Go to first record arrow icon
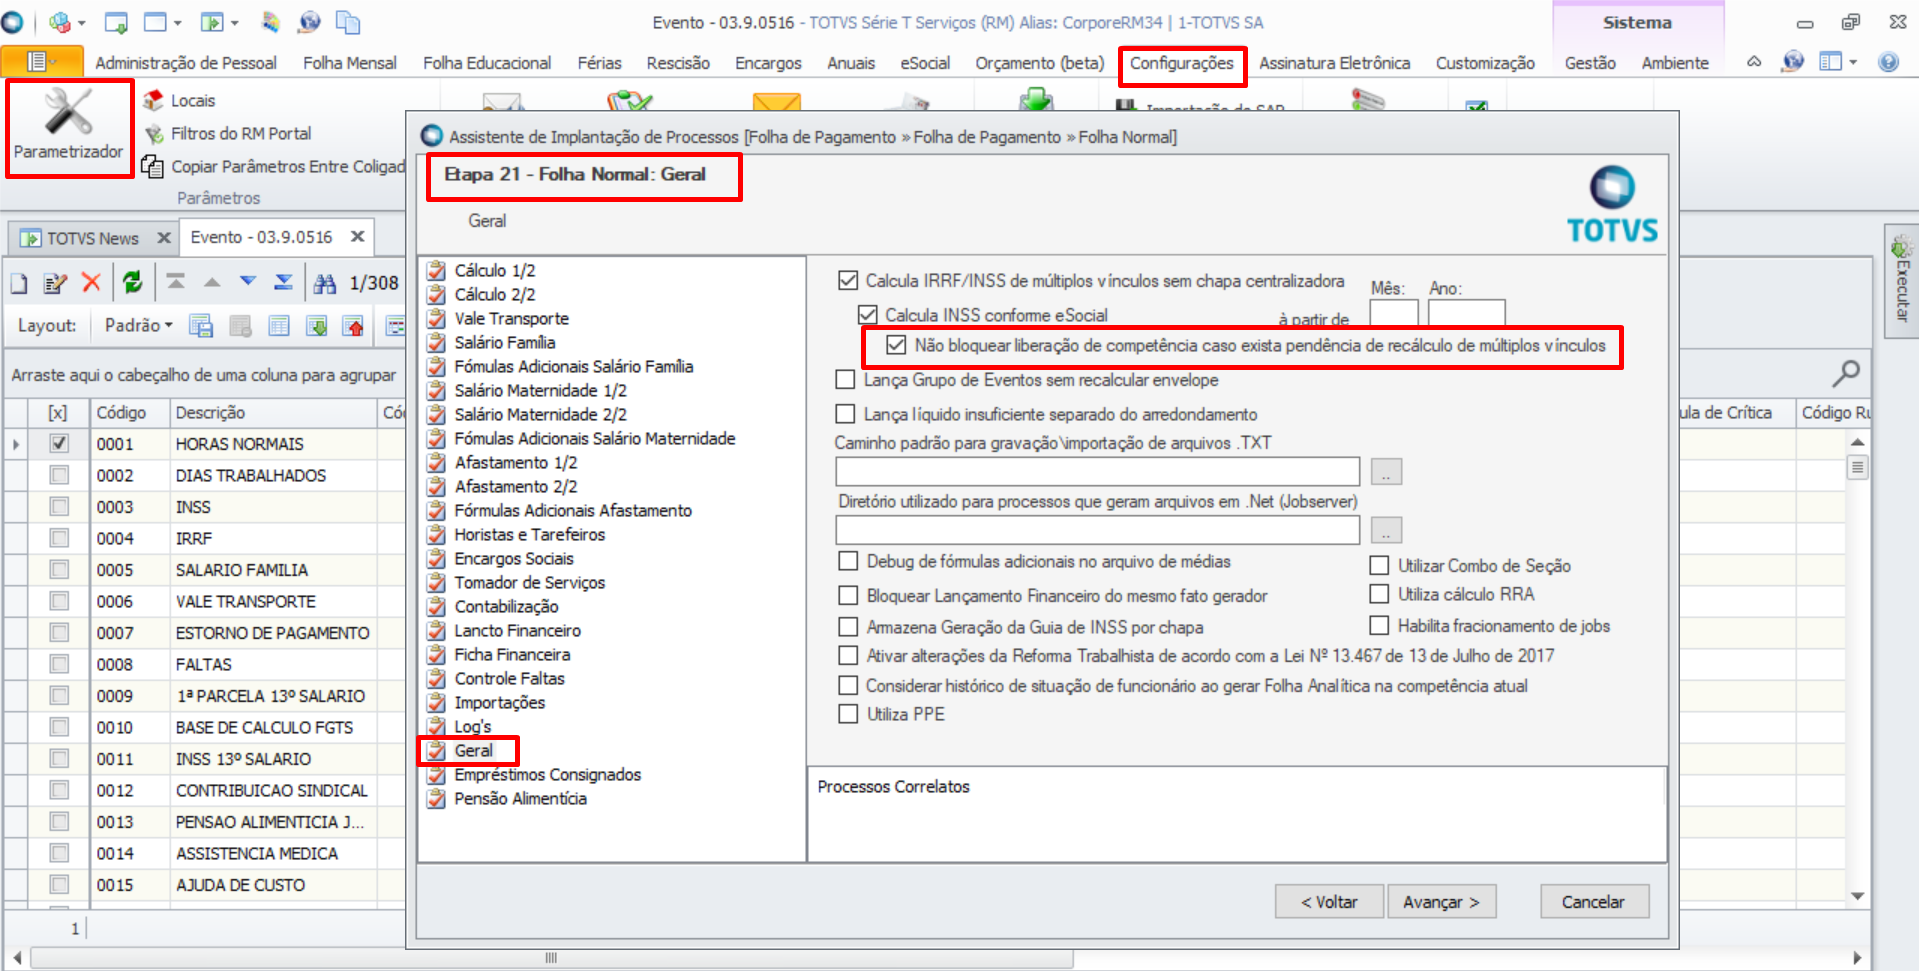Viewport: 1919px width, 971px height. click(x=176, y=283)
